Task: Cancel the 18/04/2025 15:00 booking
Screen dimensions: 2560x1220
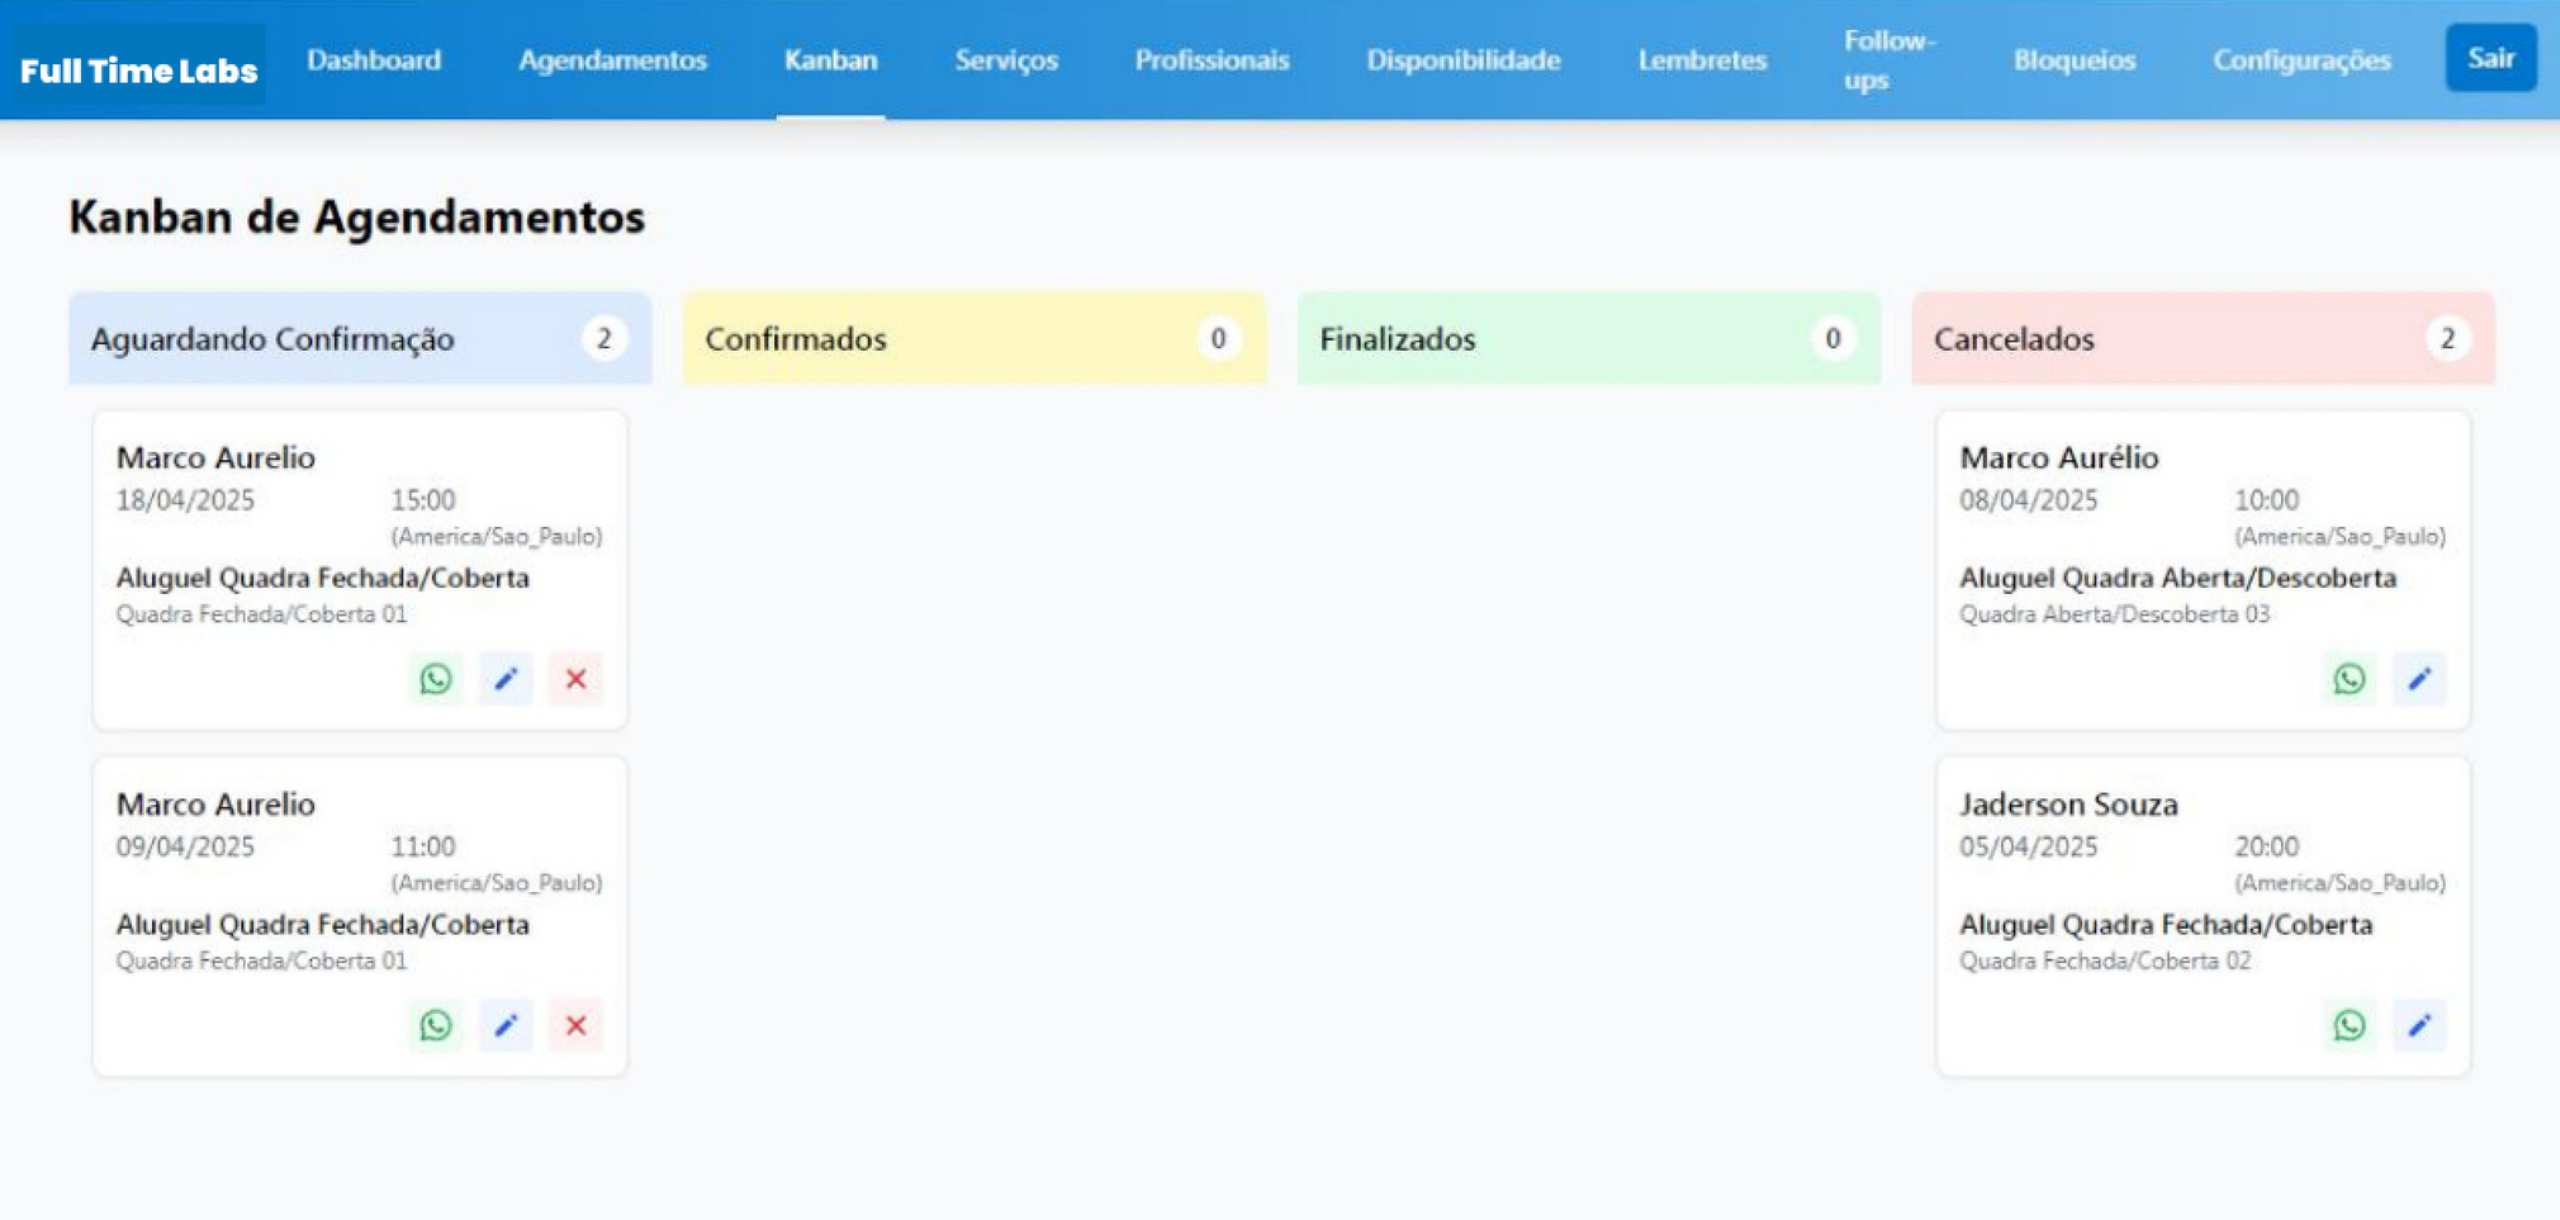Action: pyautogui.click(x=575, y=679)
